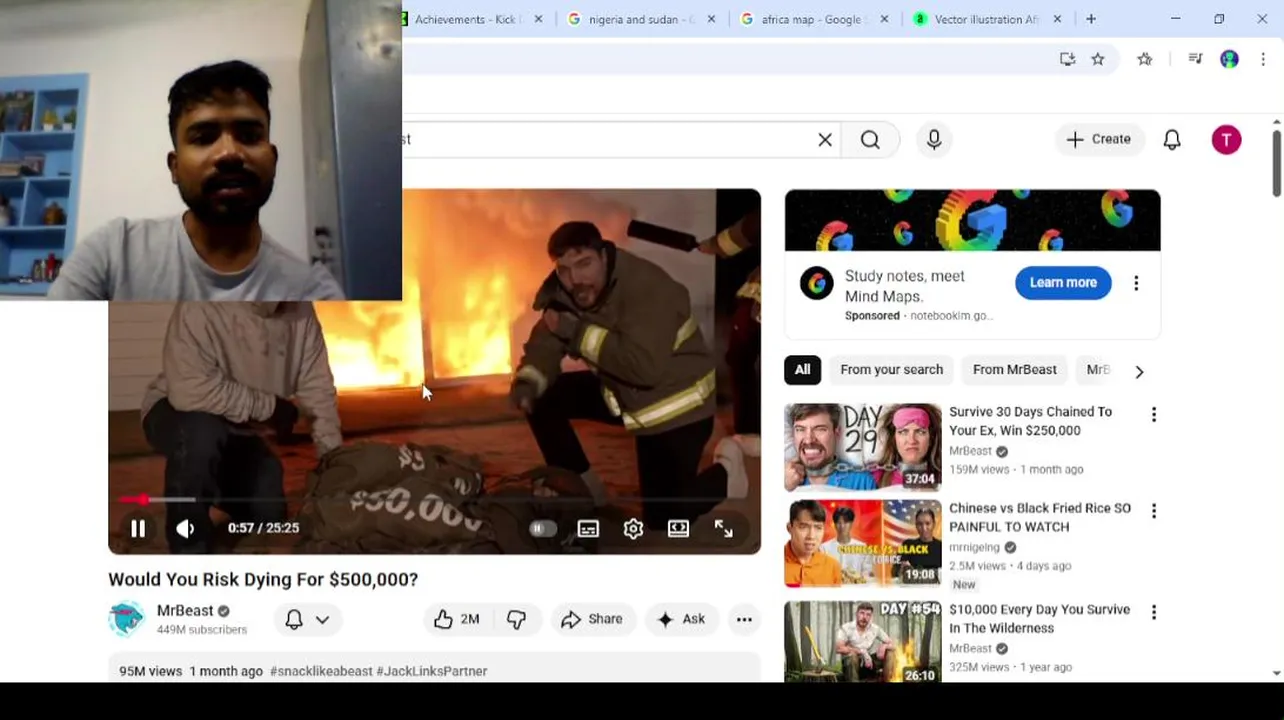Dislike the video

click(x=516, y=619)
